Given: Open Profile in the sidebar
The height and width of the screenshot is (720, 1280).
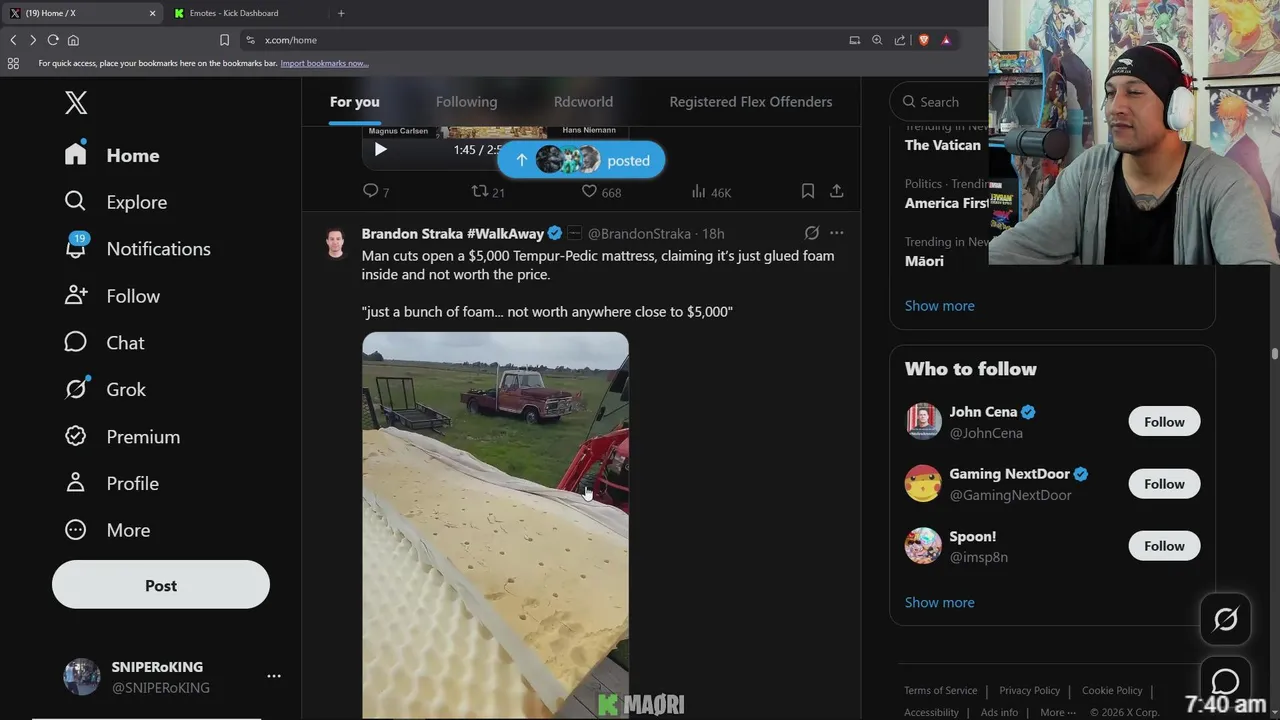Looking at the screenshot, I should click(x=111, y=483).
